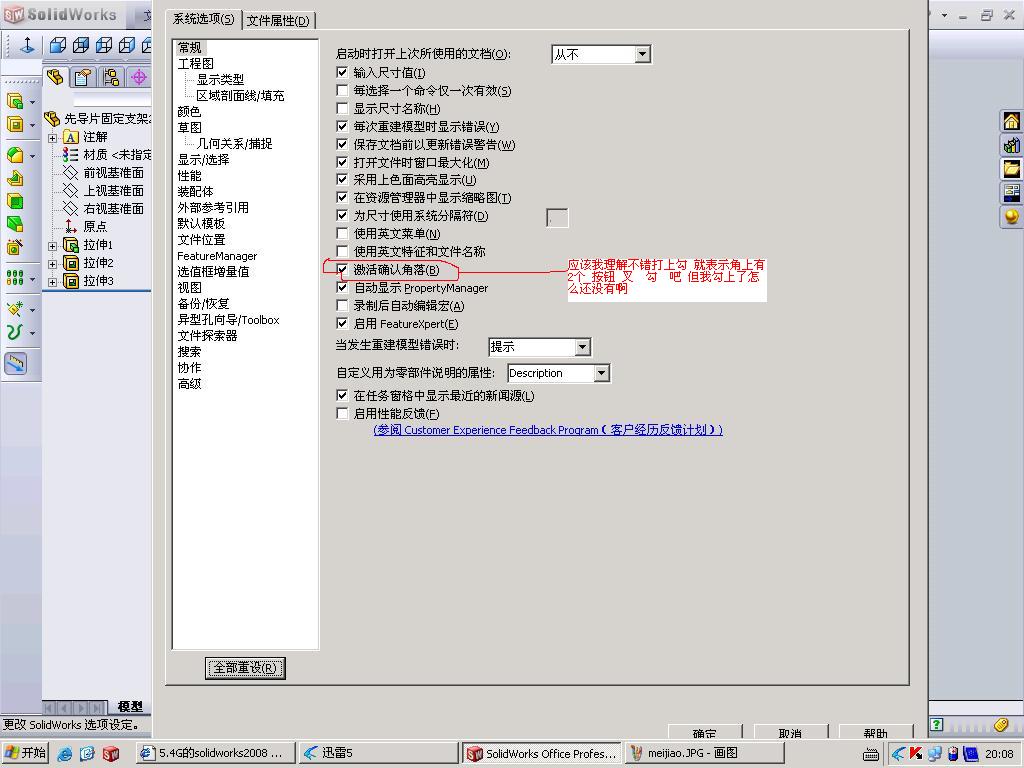1024x768 pixels.
Task: Click the Reference Geometry icon
Action: pos(15,309)
